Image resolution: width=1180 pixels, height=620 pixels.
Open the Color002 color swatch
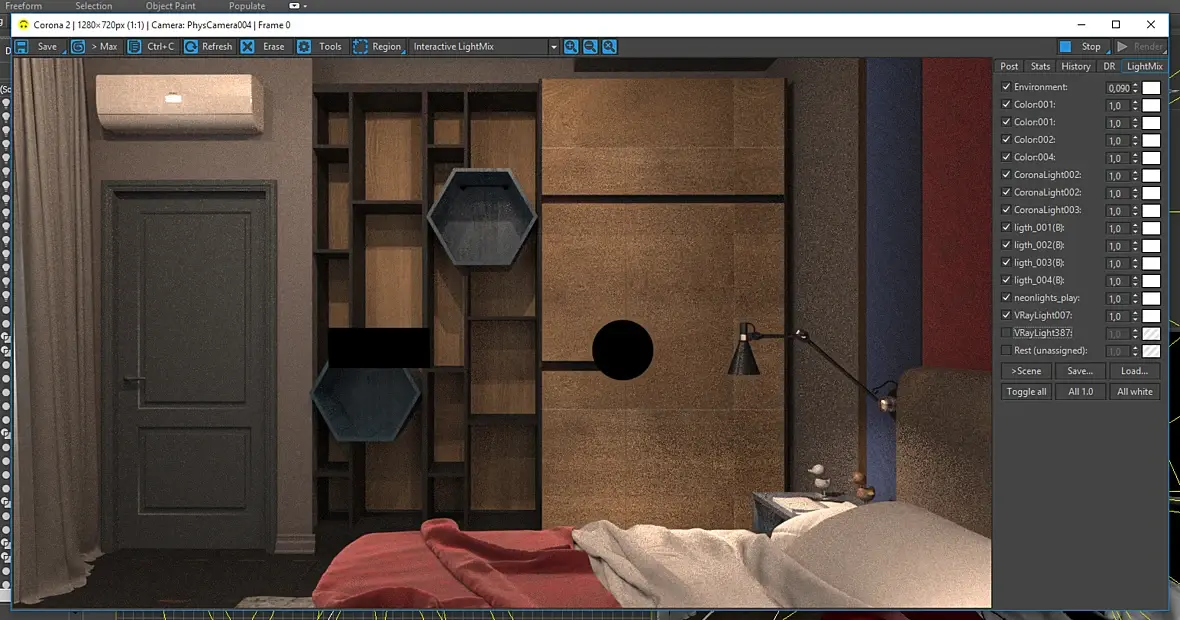tap(1151, 141)
